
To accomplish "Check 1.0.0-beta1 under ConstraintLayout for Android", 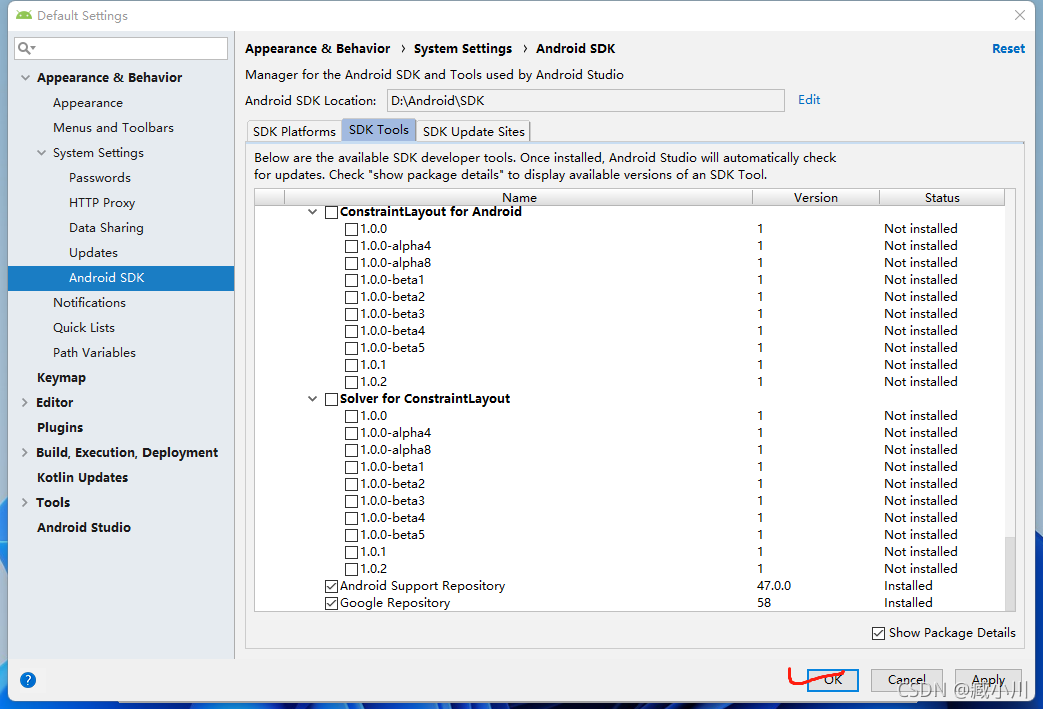I will coord(351,280).
